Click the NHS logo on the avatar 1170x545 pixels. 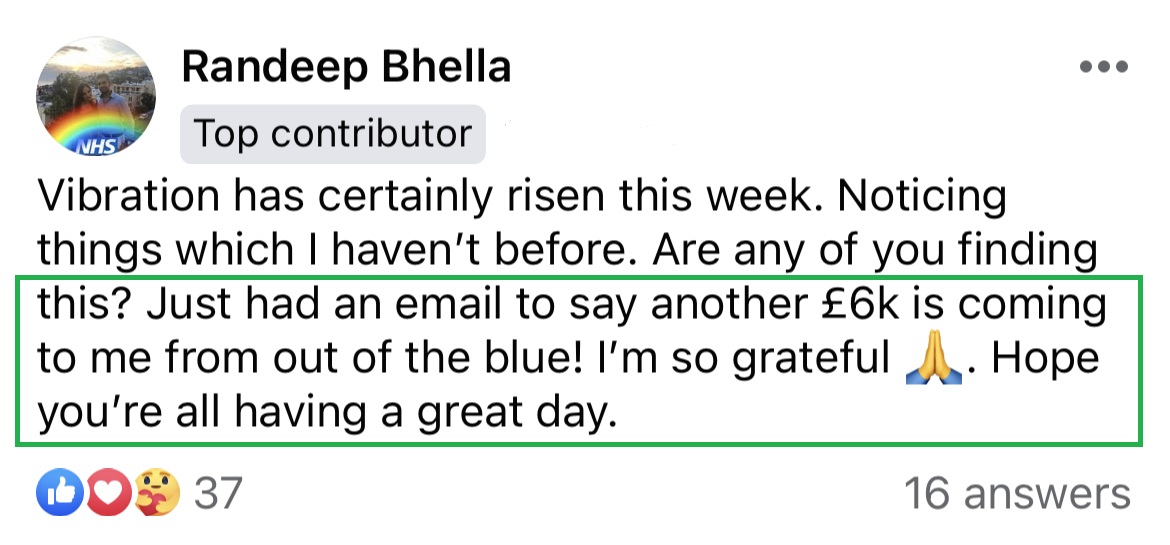point(98,145)
